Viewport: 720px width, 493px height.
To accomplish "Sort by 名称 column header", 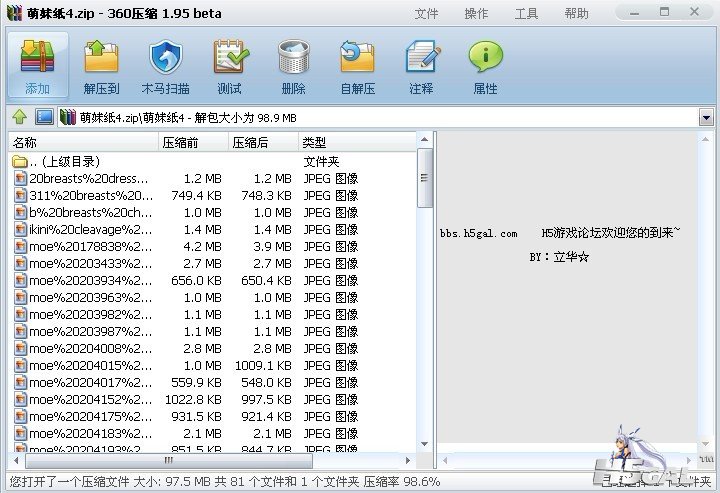I will click(84, 142).
